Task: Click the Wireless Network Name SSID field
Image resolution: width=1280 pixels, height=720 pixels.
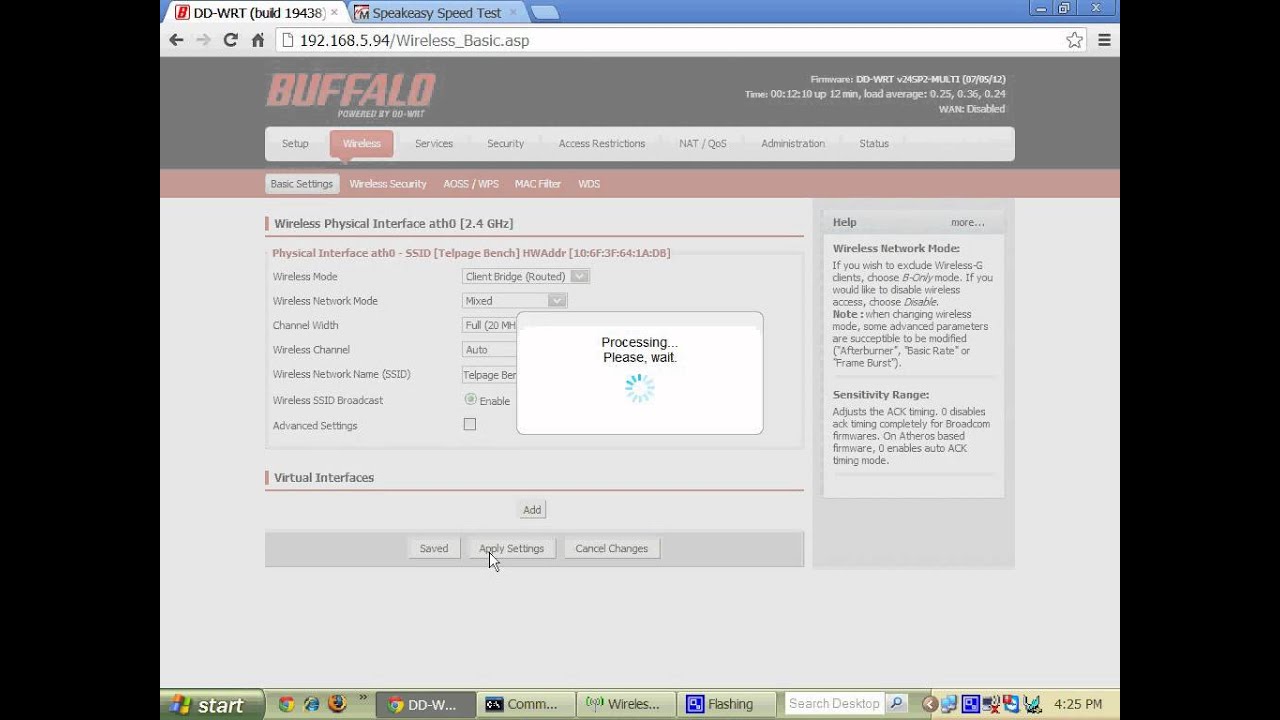Action: tap(489, 375)
